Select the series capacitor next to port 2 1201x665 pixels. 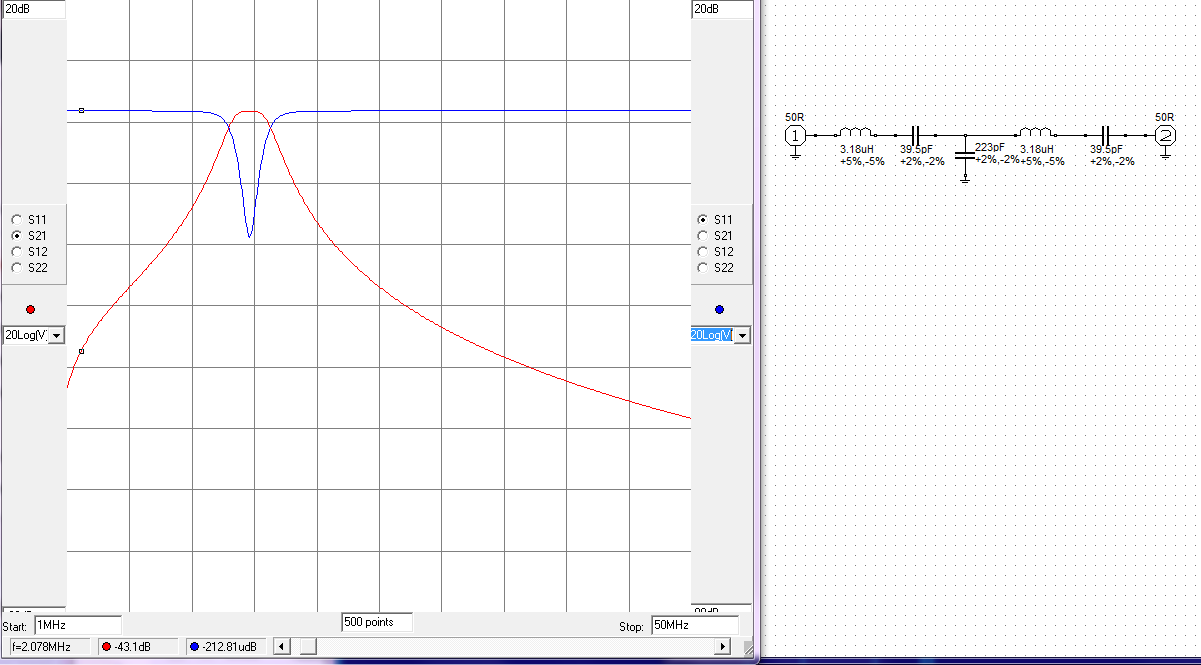click(1106, 134)
